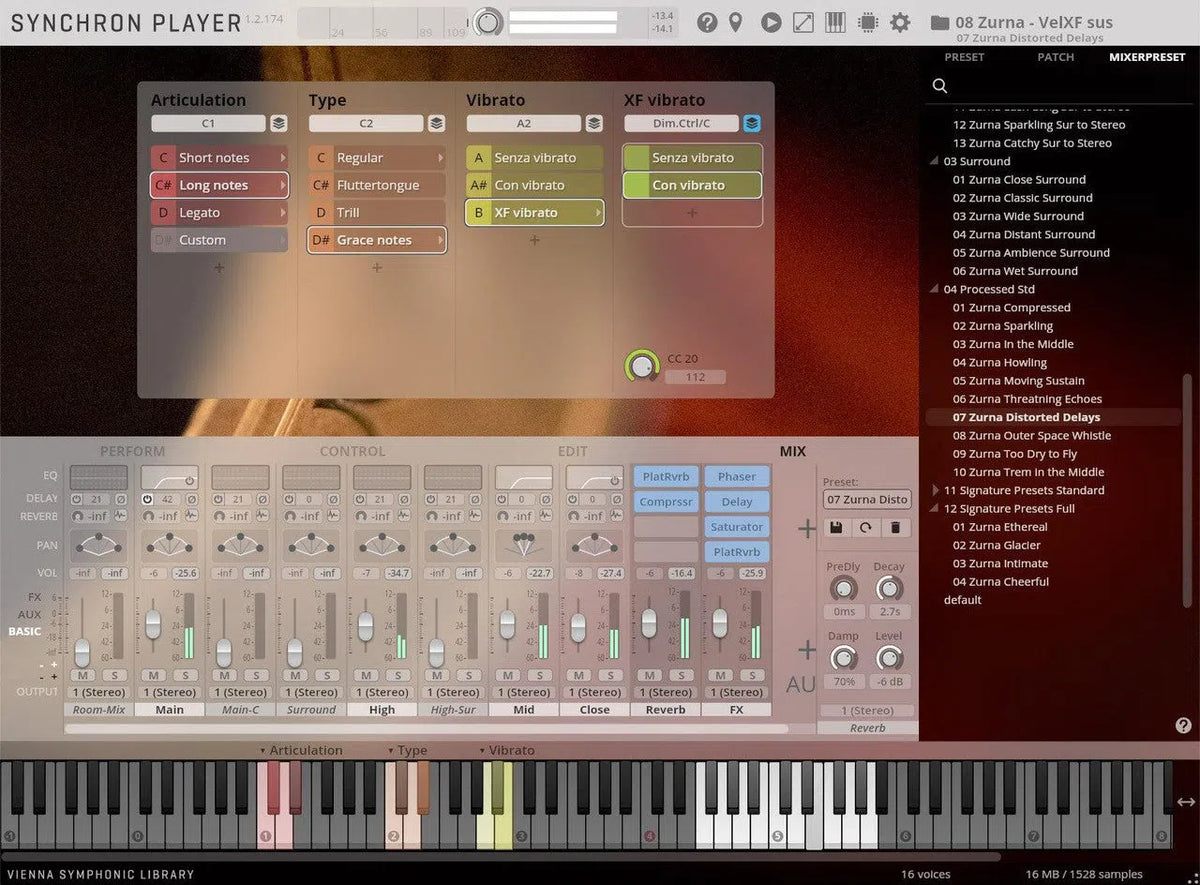1200x885 pixels.
Task: Expand 11 Signature Presets Standard folder
Action: click(935, 491)
